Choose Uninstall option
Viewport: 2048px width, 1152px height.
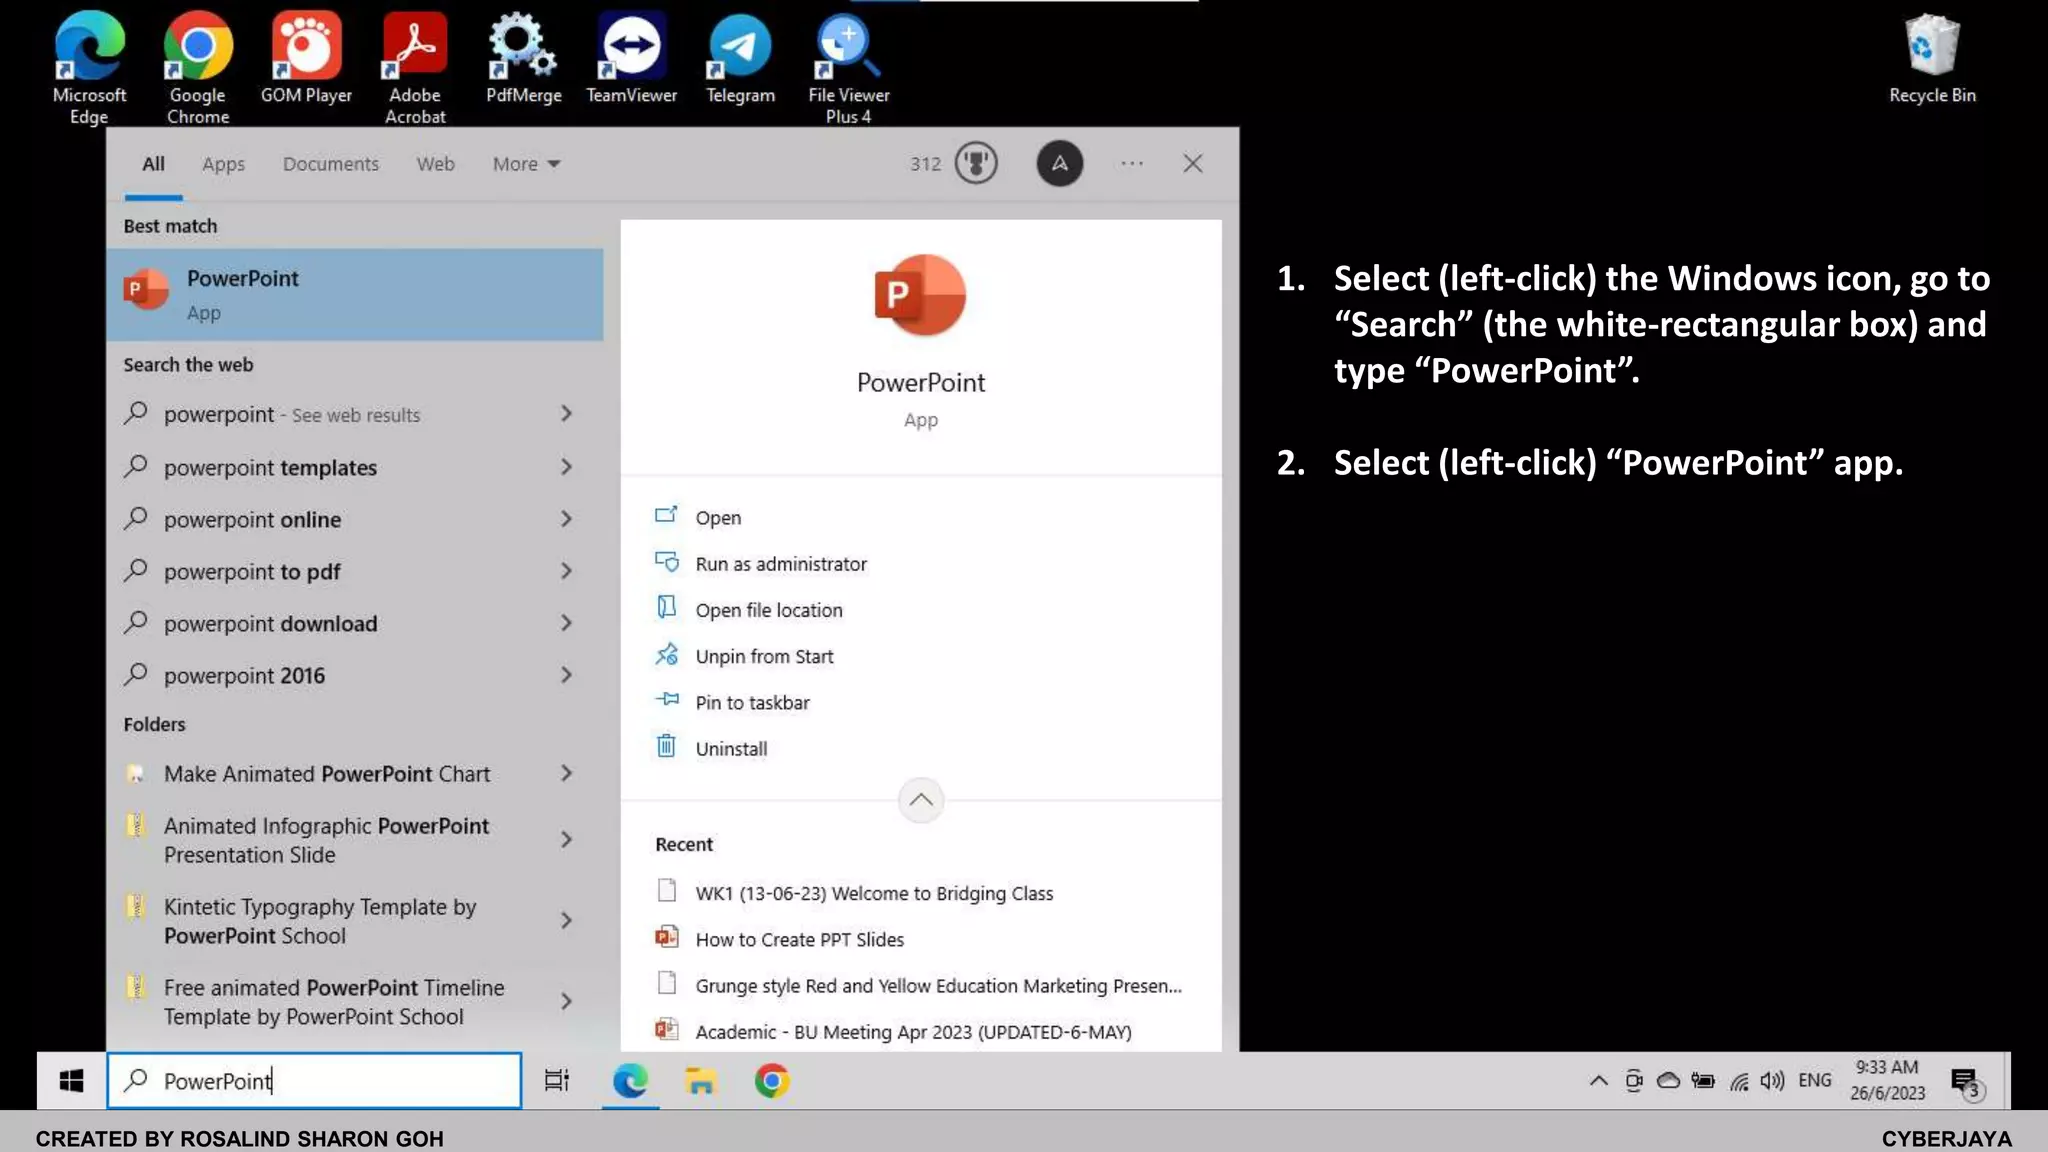tap(731, 748)
